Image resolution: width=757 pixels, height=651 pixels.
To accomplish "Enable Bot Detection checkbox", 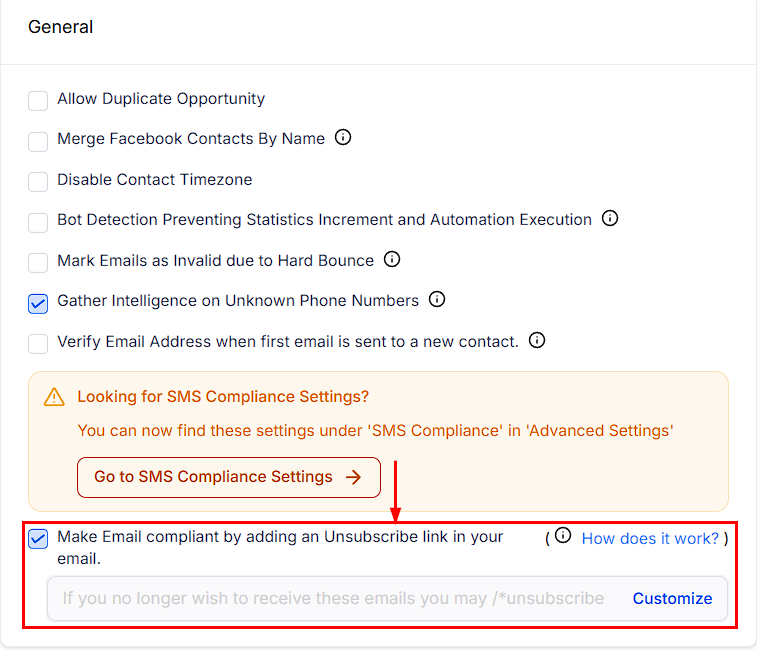I will [38, 223].
